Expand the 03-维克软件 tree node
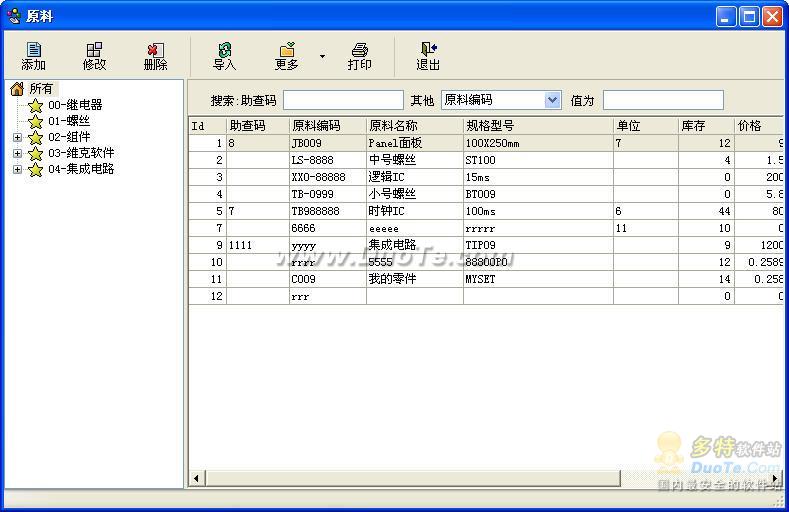This screenshot has width=789, height=512. tap(17, 153)
